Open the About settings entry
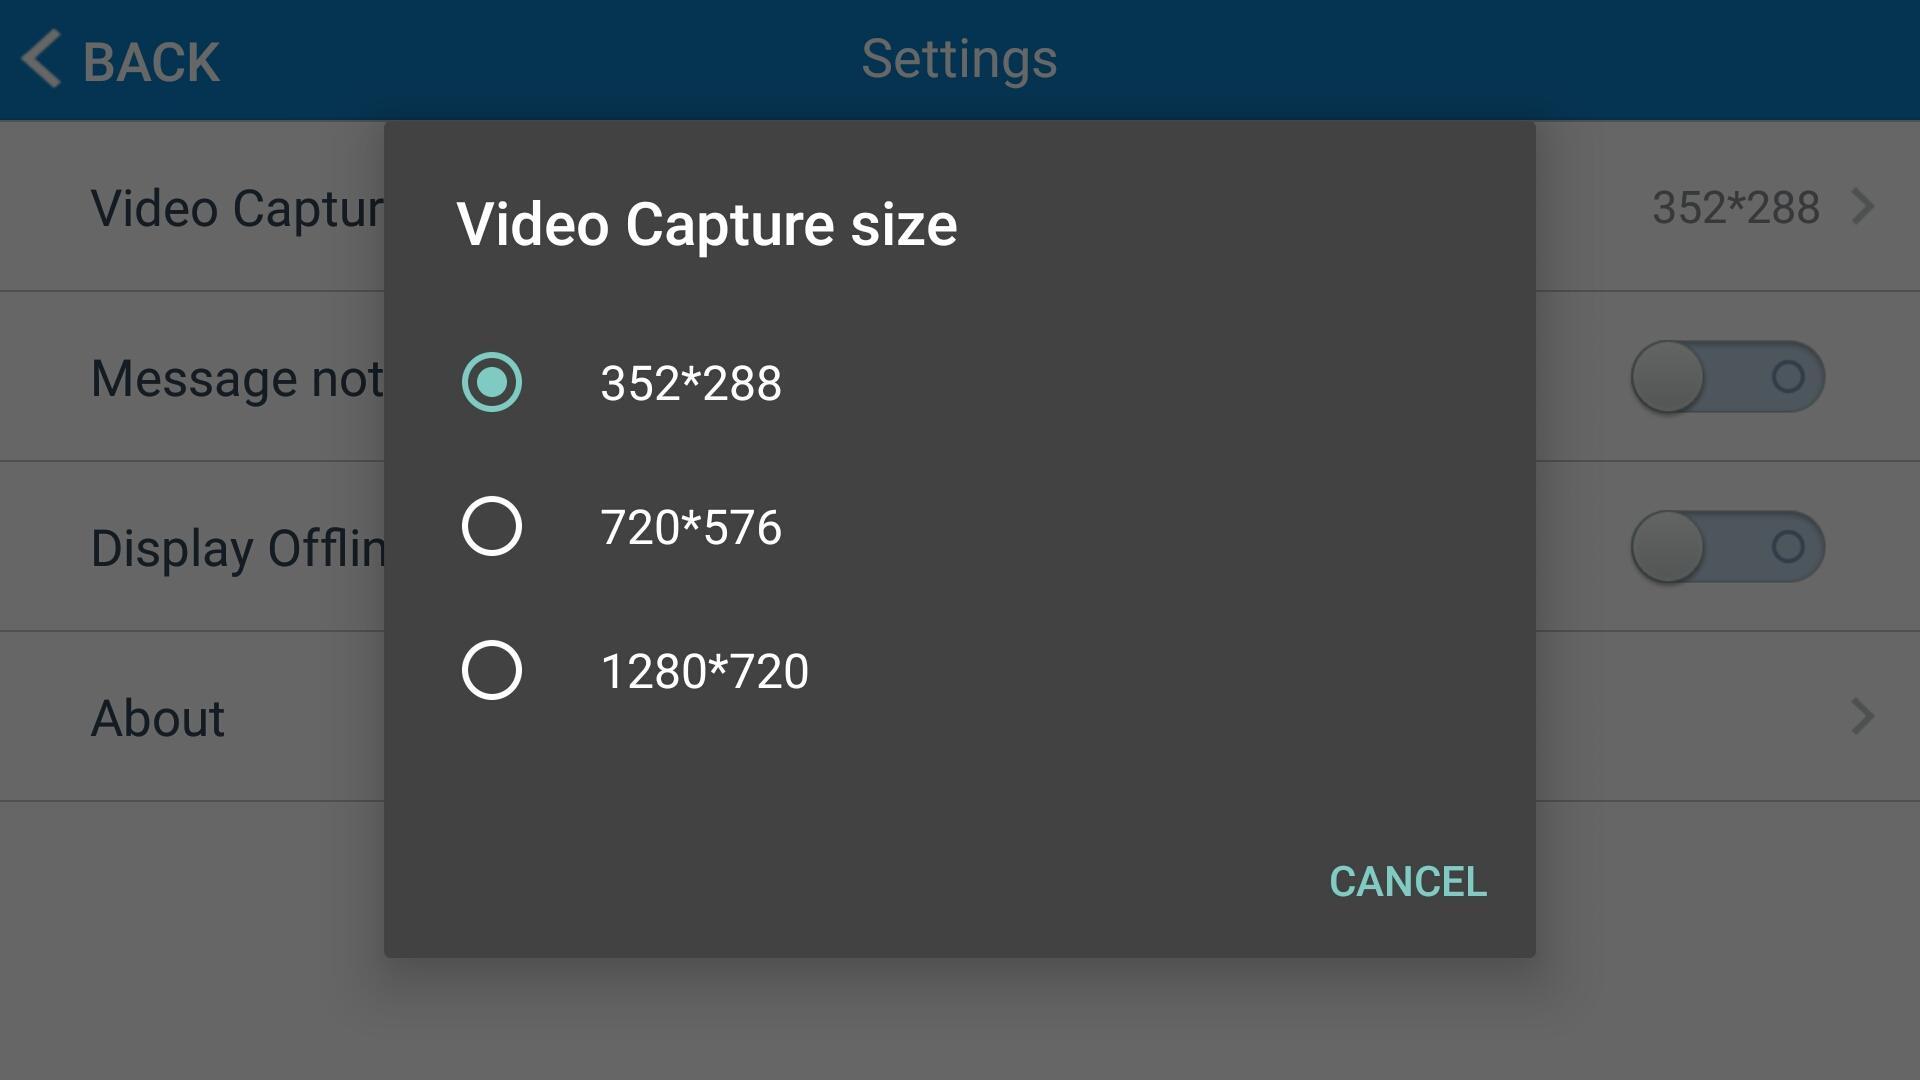Image resolution: width=1920 pixels, height=1080 pixels. click(x=158, y=718)
